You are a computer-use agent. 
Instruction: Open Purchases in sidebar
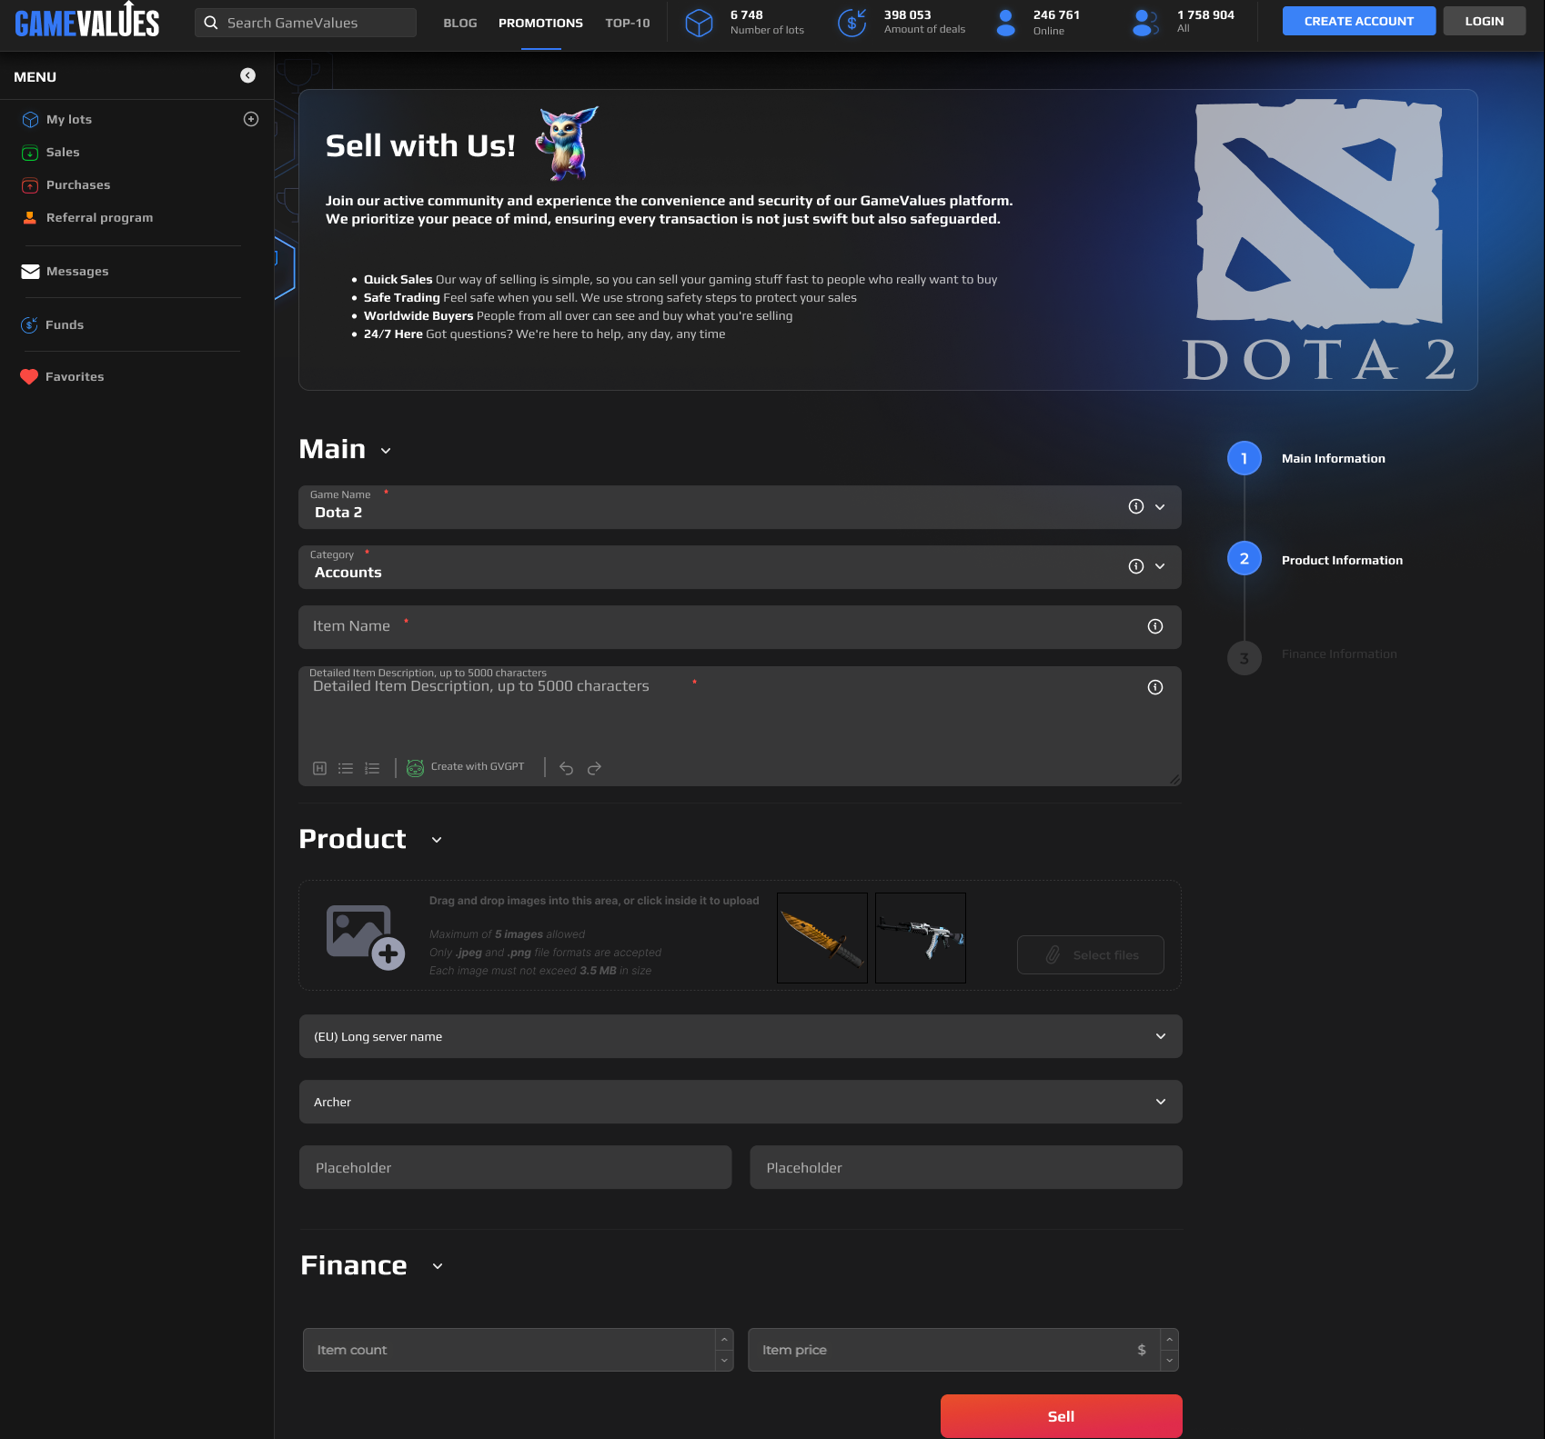click(x=78, y=185)
